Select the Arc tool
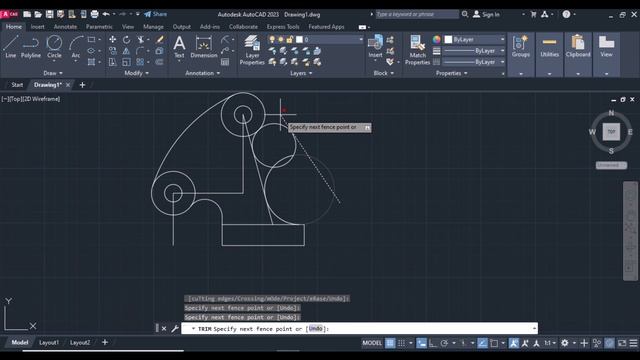Image resolution: width=640 pixels, height=360 pixels. (x=76, y=47)
